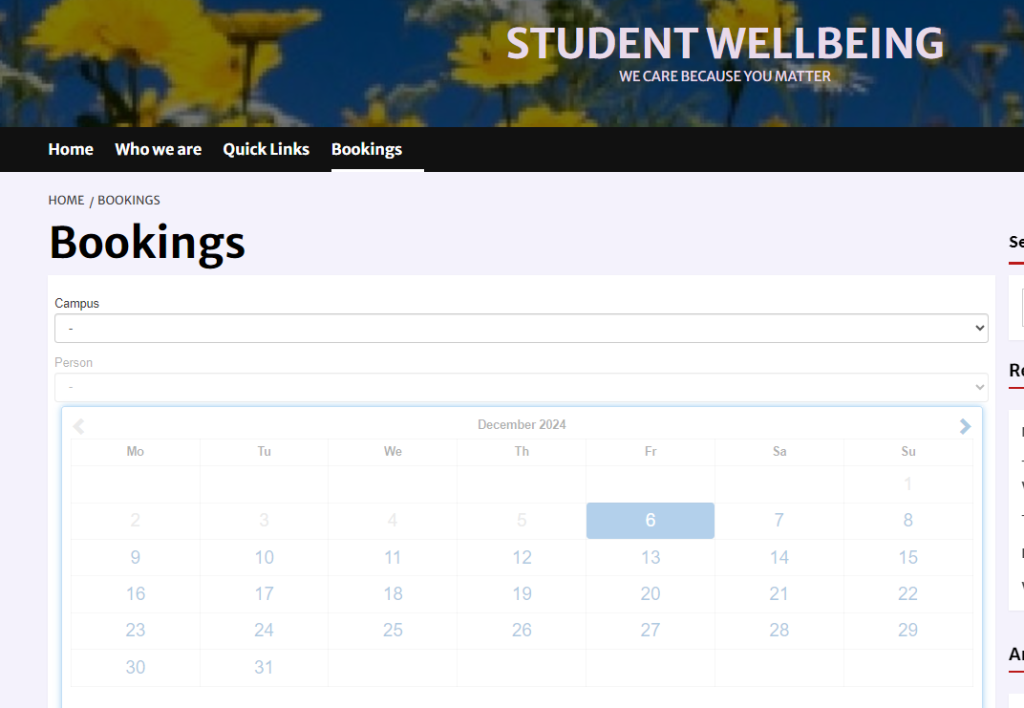Click the Student Wellbeing site title
1024x708 pixels.
click(x=725, y=43)
